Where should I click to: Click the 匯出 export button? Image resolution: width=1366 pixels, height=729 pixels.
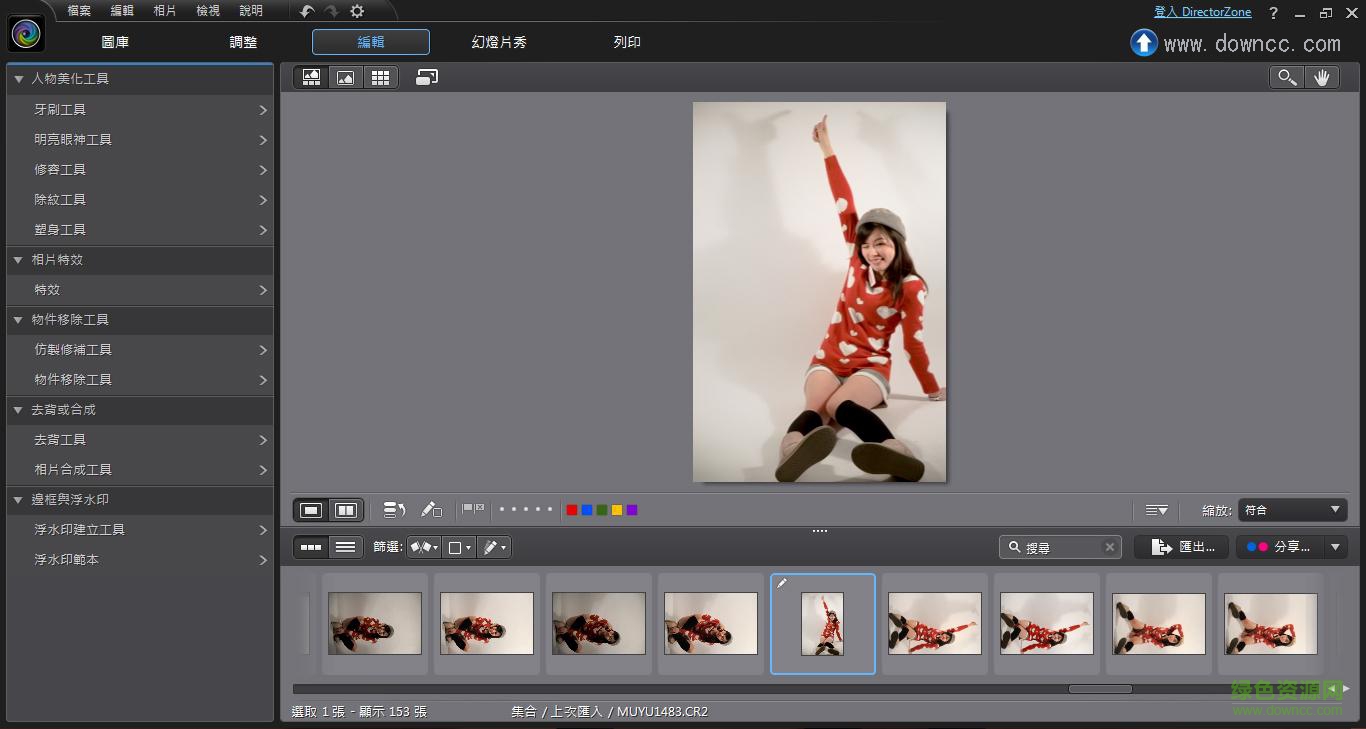point(1181,547)
